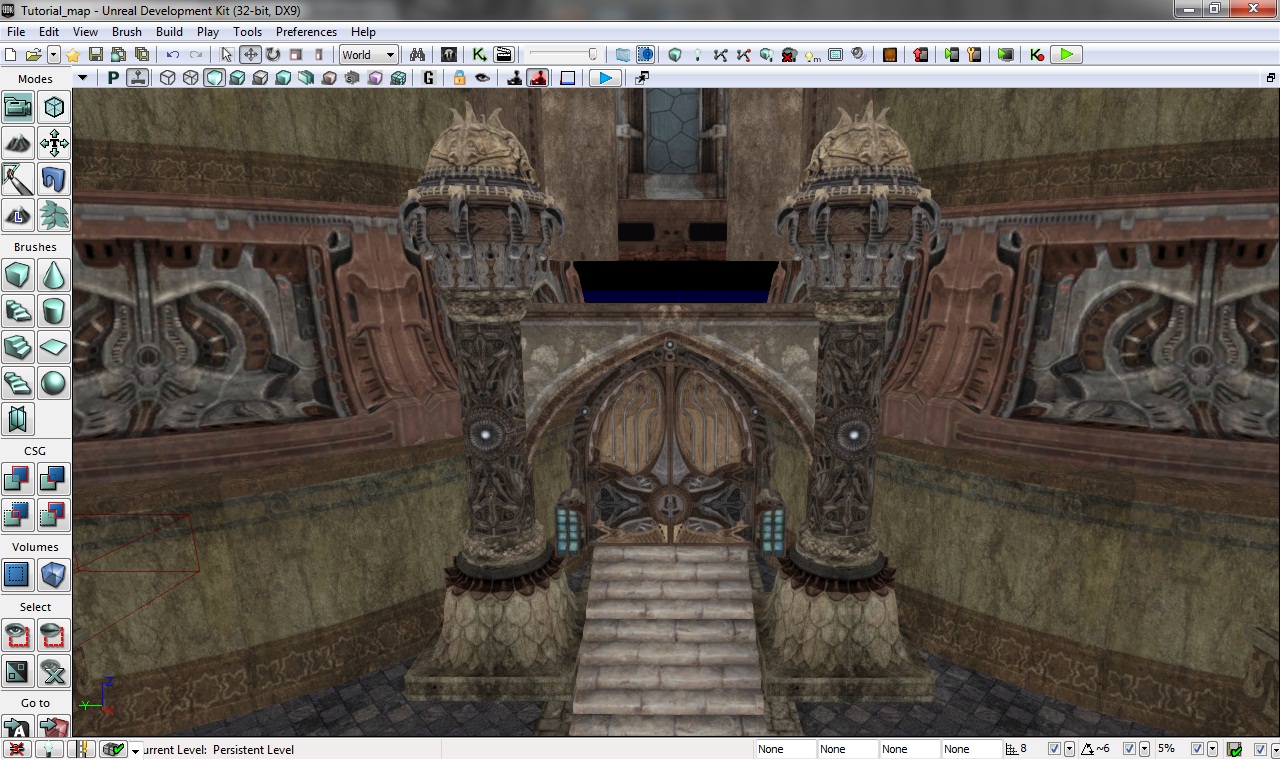Open the Build menu
Image resolution: width=1280 pixels, height=760 pixels.
click(x=169, y=32)
